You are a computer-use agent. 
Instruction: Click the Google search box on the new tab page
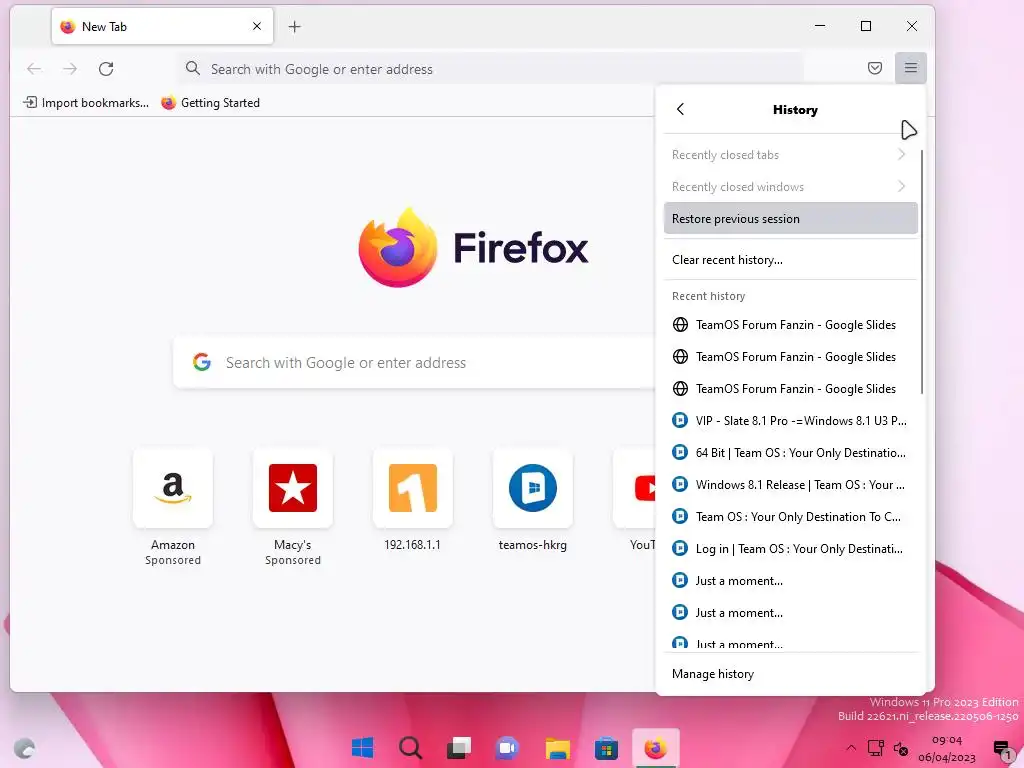[414, 362]
